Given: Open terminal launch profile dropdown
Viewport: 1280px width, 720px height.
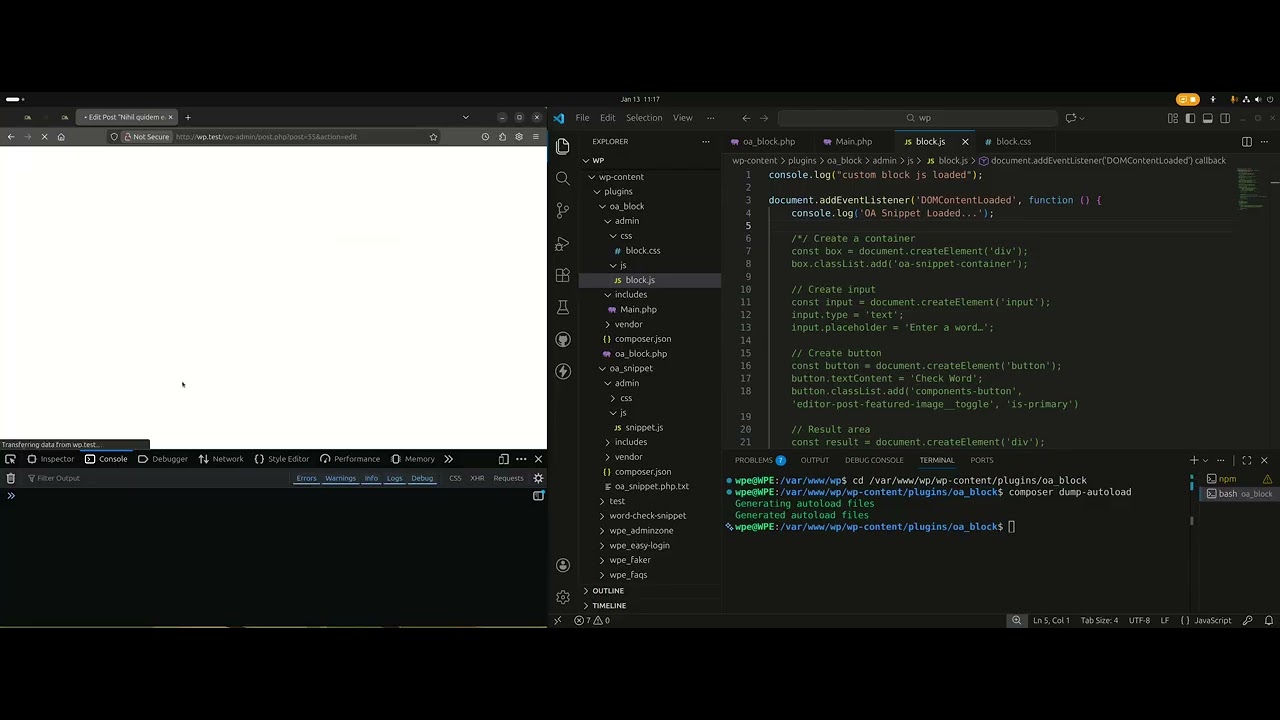Looking at the screenshot, I should tap(1205, 460).
